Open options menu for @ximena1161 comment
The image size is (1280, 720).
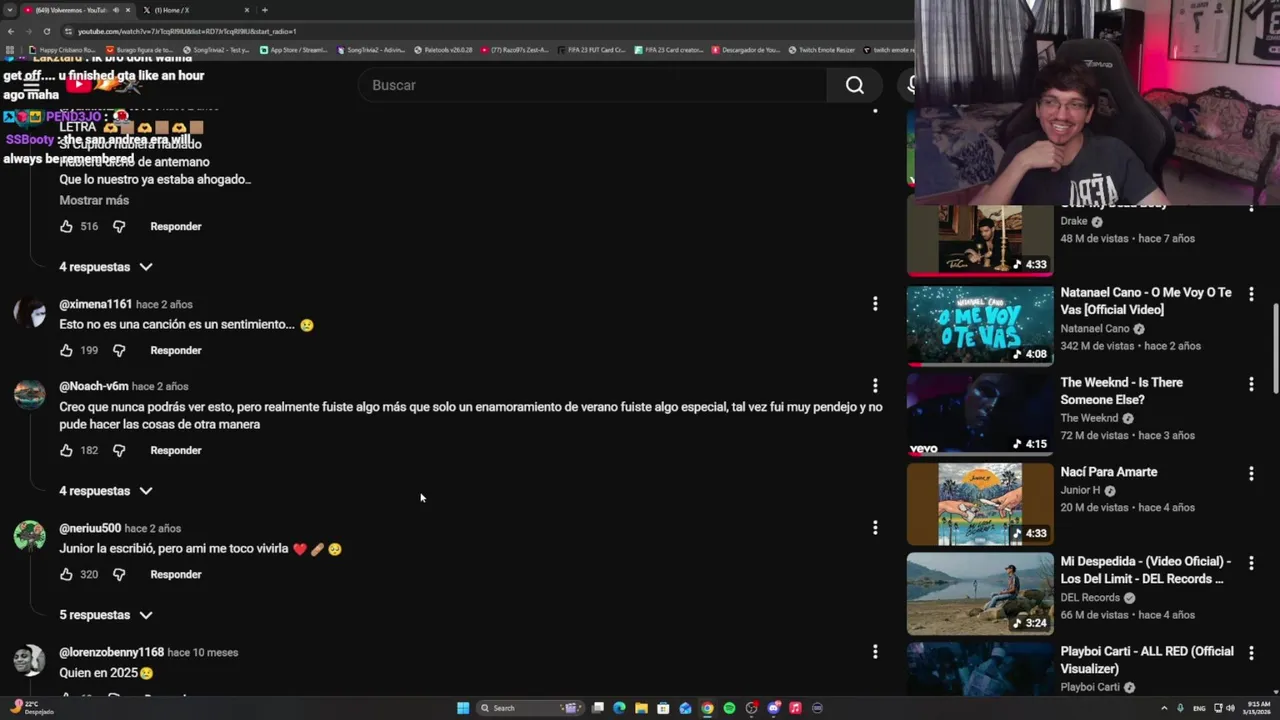[x=875, y=303]
